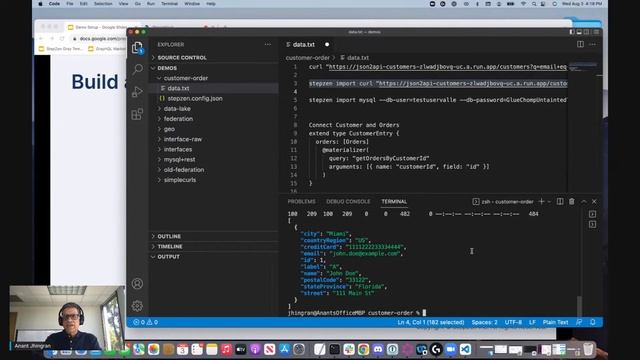Image resolution: width=640 pixels, height=360 pixels.
Task: Toggle secondary side bar layout button
Action: click(x=587, y=32)
